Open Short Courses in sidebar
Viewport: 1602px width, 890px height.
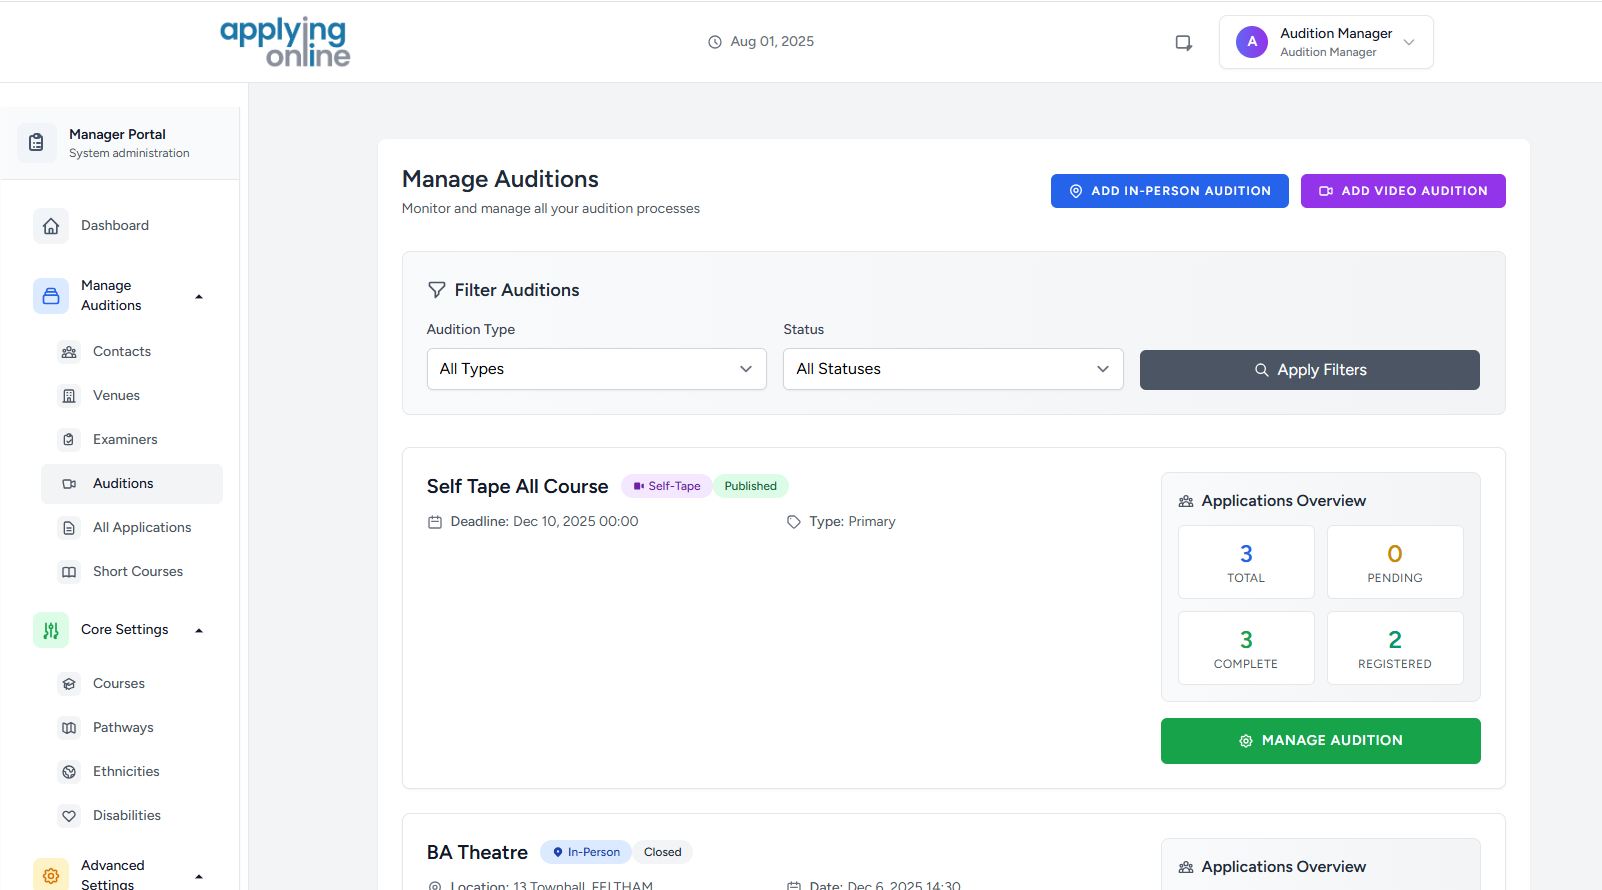click(138, 572)
